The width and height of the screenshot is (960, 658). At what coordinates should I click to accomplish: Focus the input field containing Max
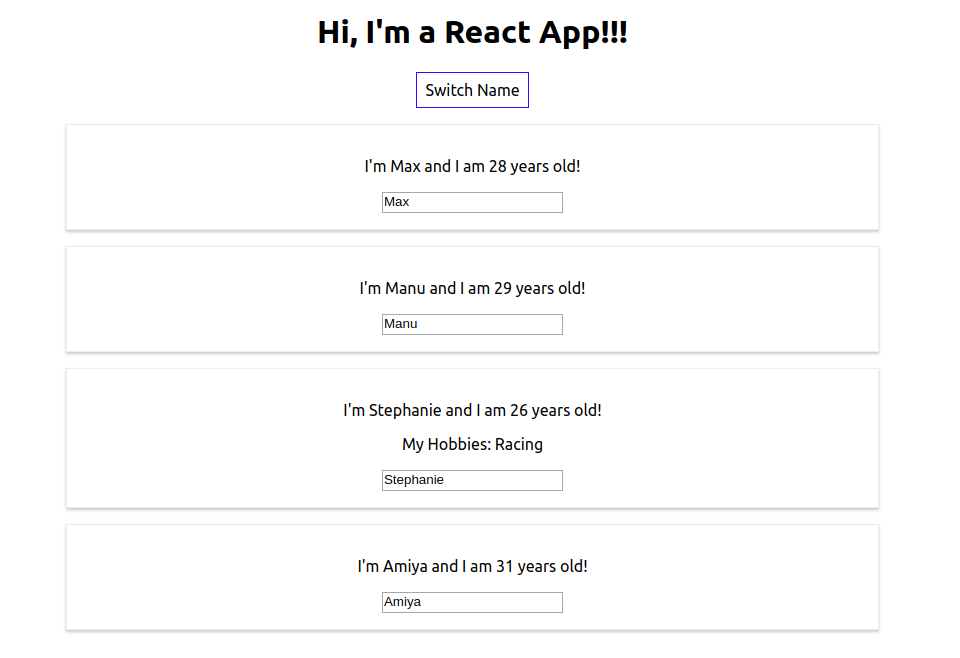472,202
